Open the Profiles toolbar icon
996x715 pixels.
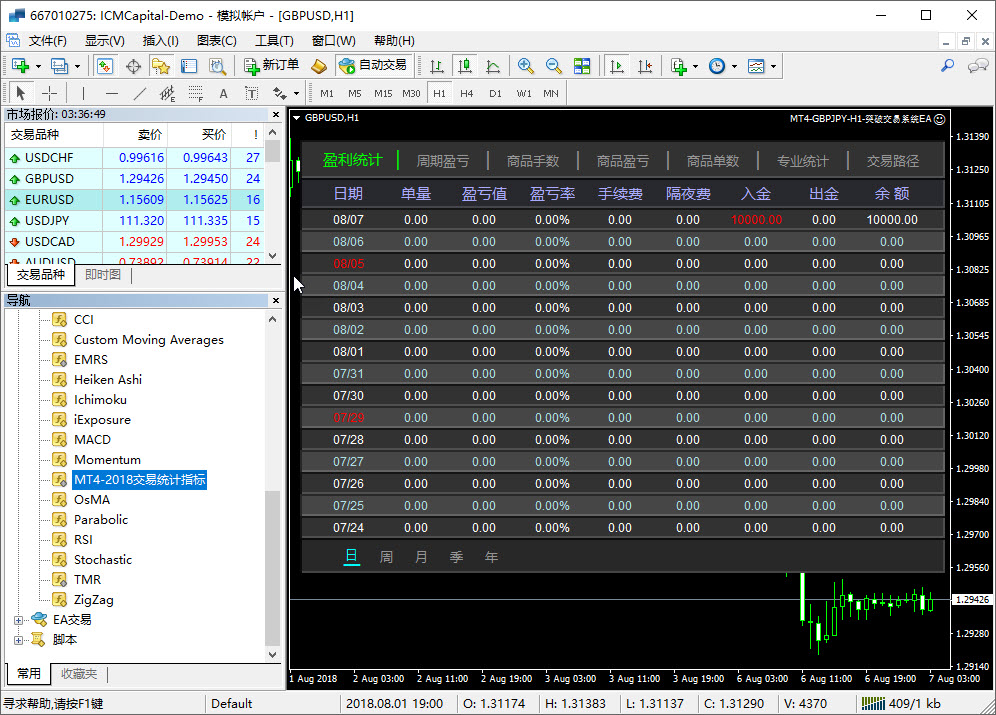click(x=59, y=66)
